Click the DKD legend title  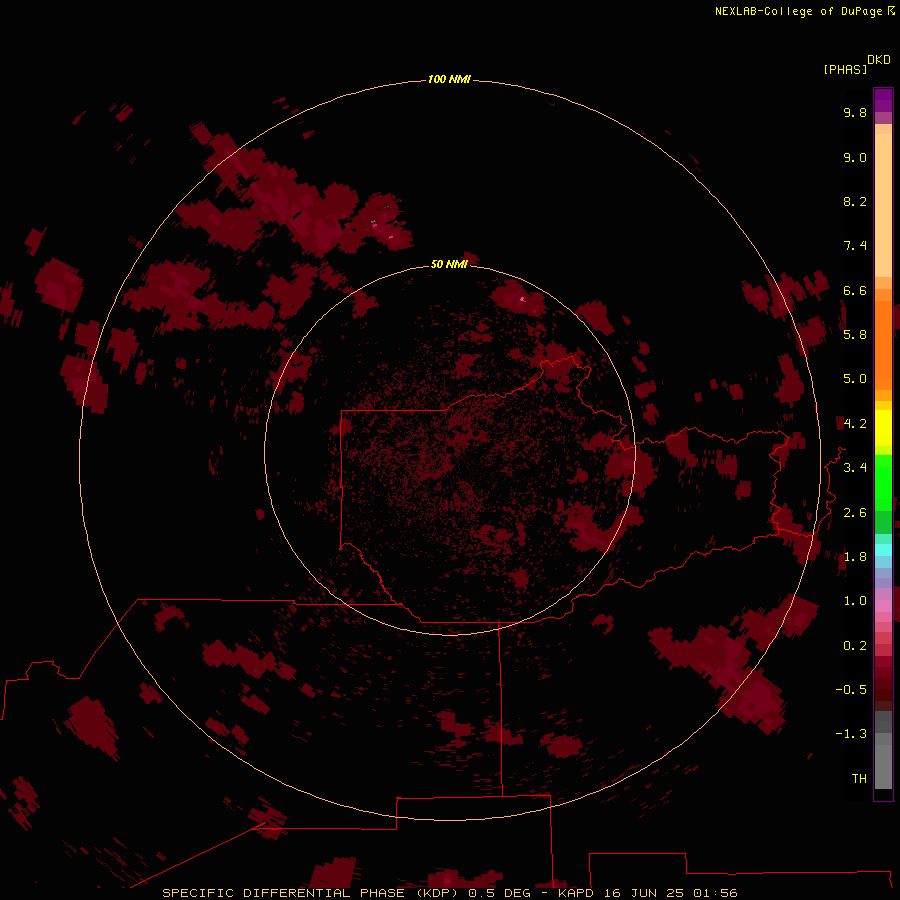tap(879, 60)
